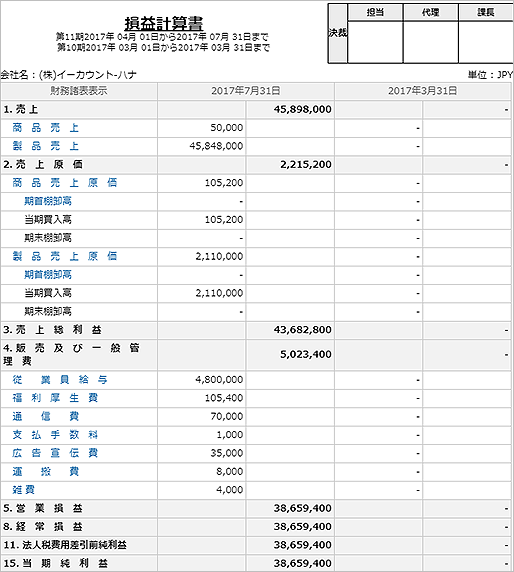Screen dimensions: 514x572
Task: Click the 4,800,000 salary amount
Action: (x=219, y=380)
